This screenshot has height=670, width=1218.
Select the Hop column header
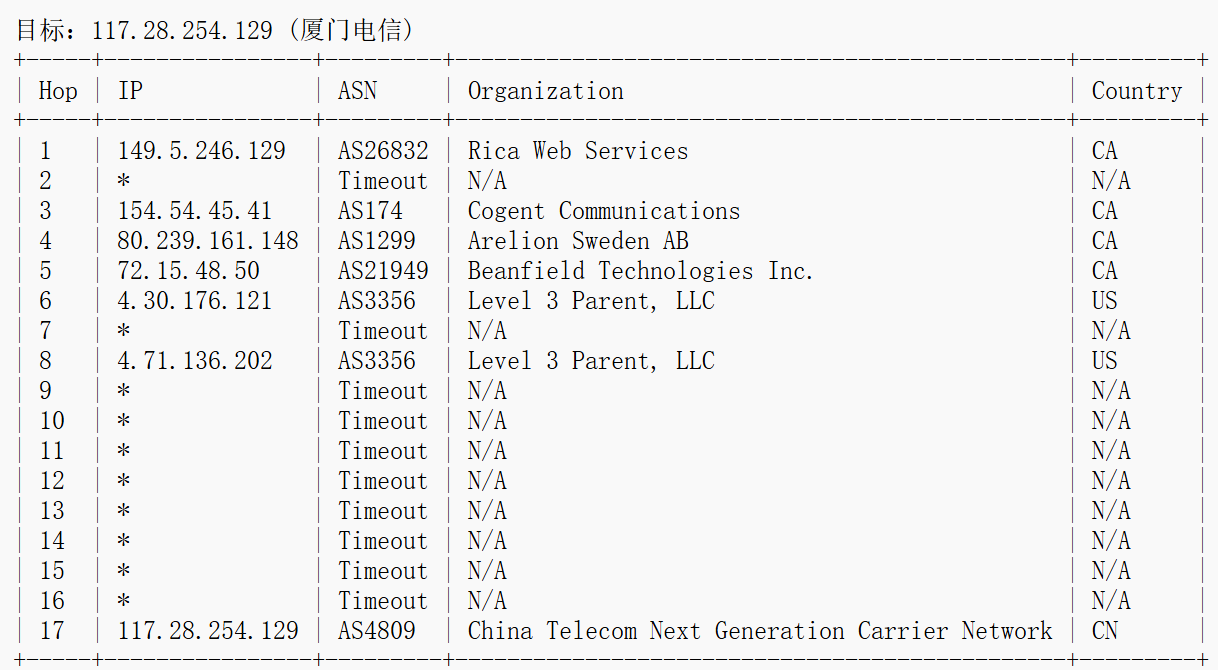click(x=58, y=91)
